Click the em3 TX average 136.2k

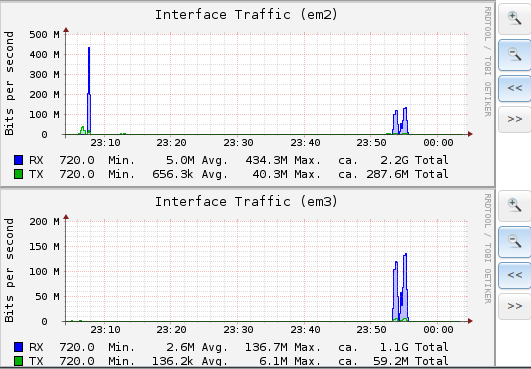(173, 361)
